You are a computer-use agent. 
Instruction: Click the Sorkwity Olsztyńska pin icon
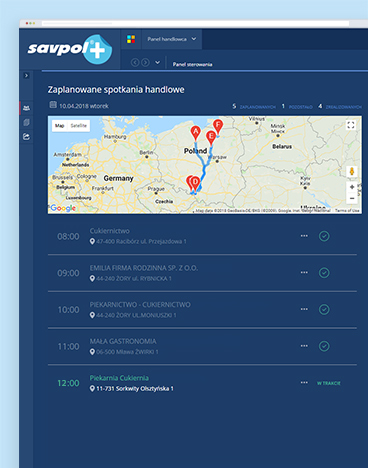(x=92, y=389)
